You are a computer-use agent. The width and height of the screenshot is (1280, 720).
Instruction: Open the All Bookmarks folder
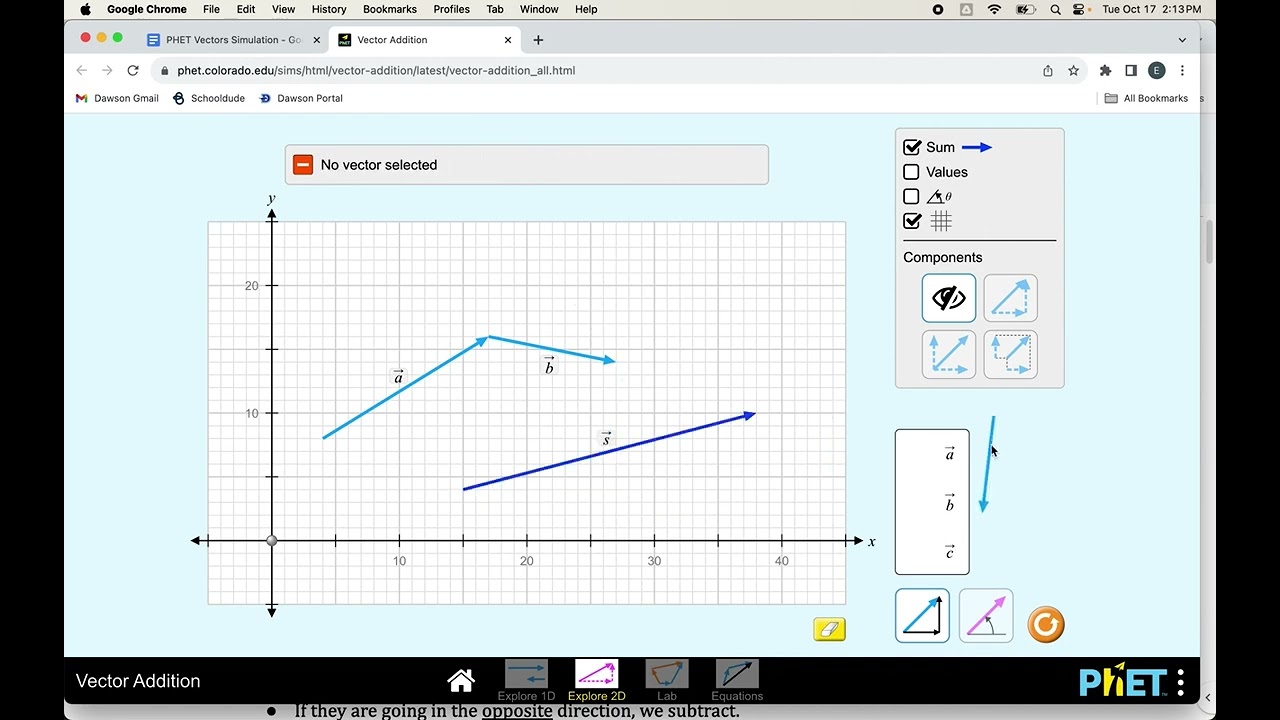click(x=1146, y=98)
